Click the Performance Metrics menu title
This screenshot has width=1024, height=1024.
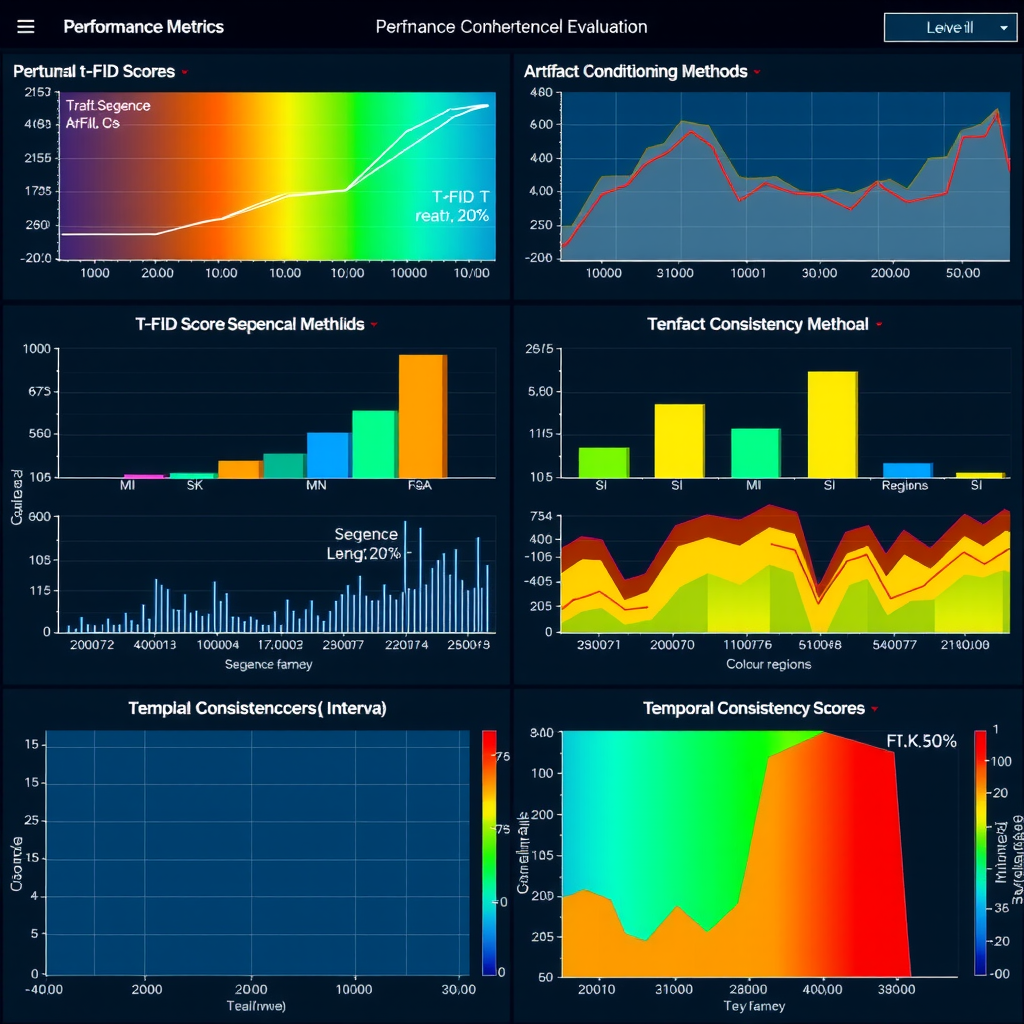(x=143, y=27)
